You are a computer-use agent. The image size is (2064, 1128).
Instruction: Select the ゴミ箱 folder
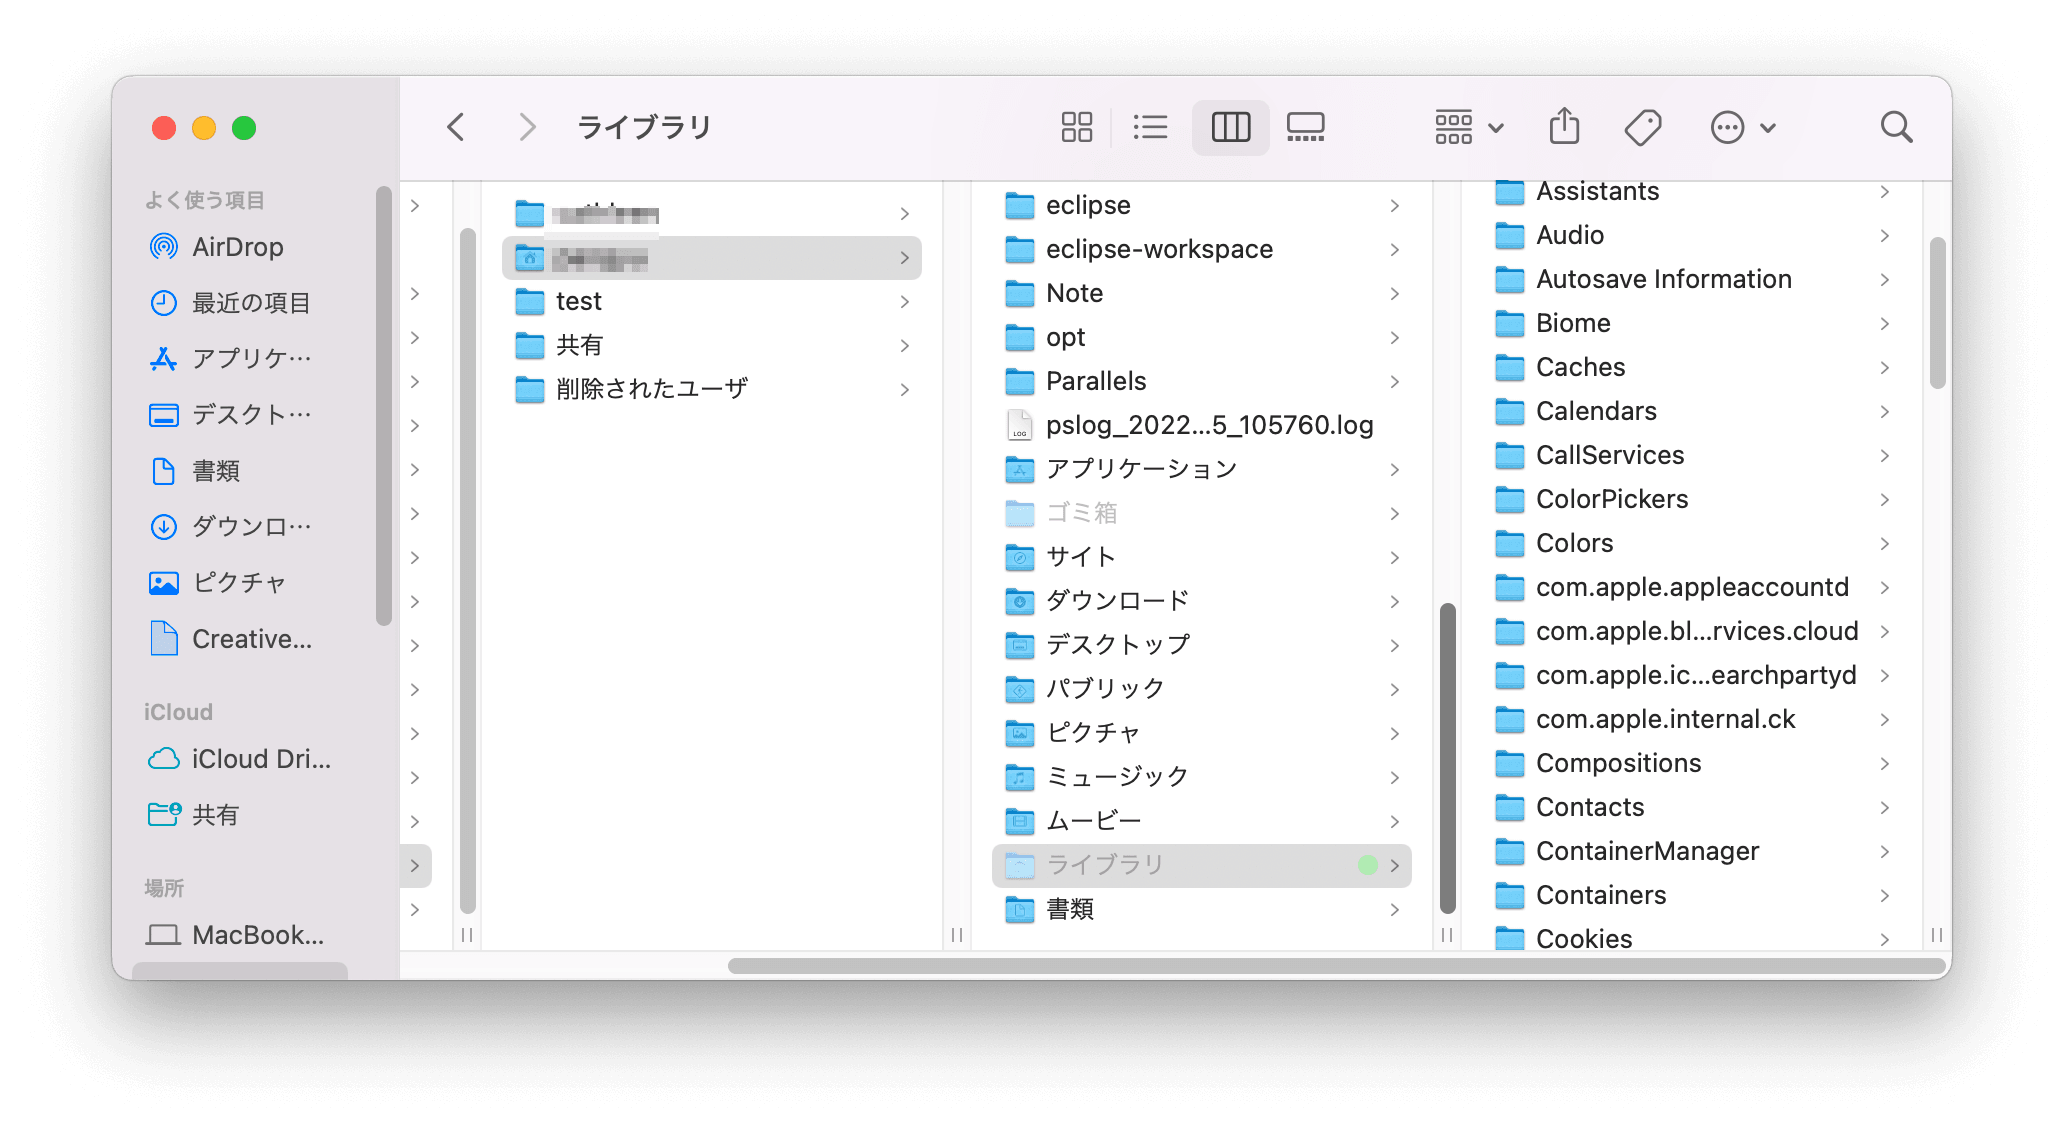pos(1201,513)
